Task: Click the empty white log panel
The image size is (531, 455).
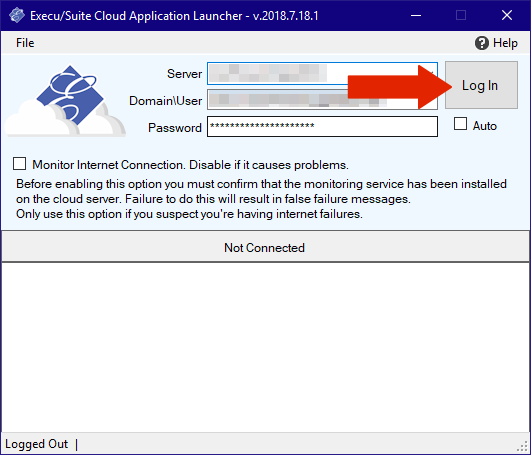Action: (x=265, y=347)
